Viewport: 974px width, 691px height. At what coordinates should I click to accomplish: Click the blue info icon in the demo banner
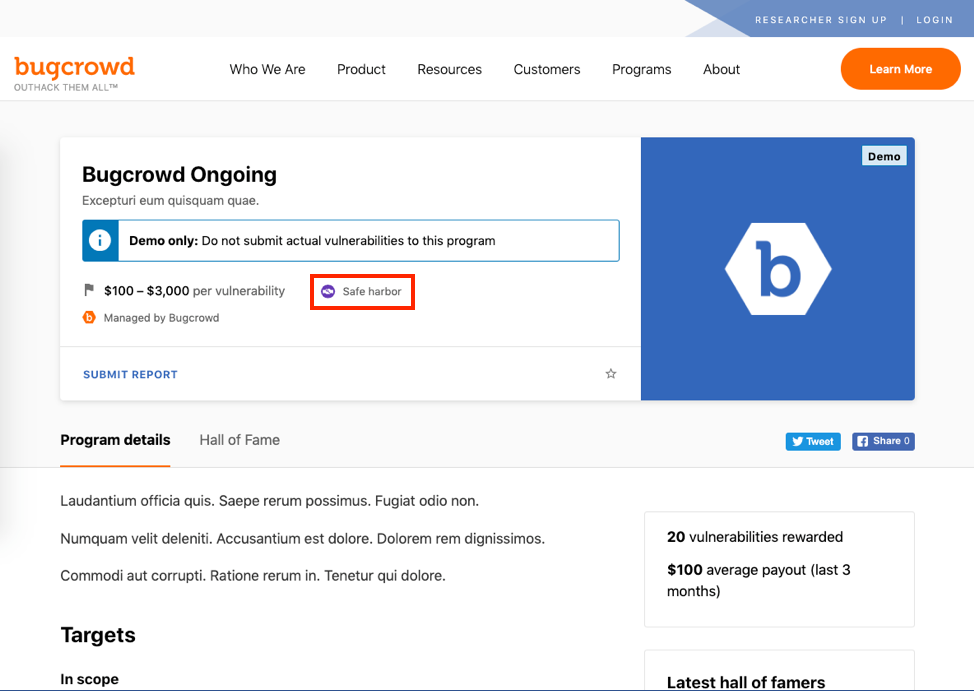(x=100, y=240)
